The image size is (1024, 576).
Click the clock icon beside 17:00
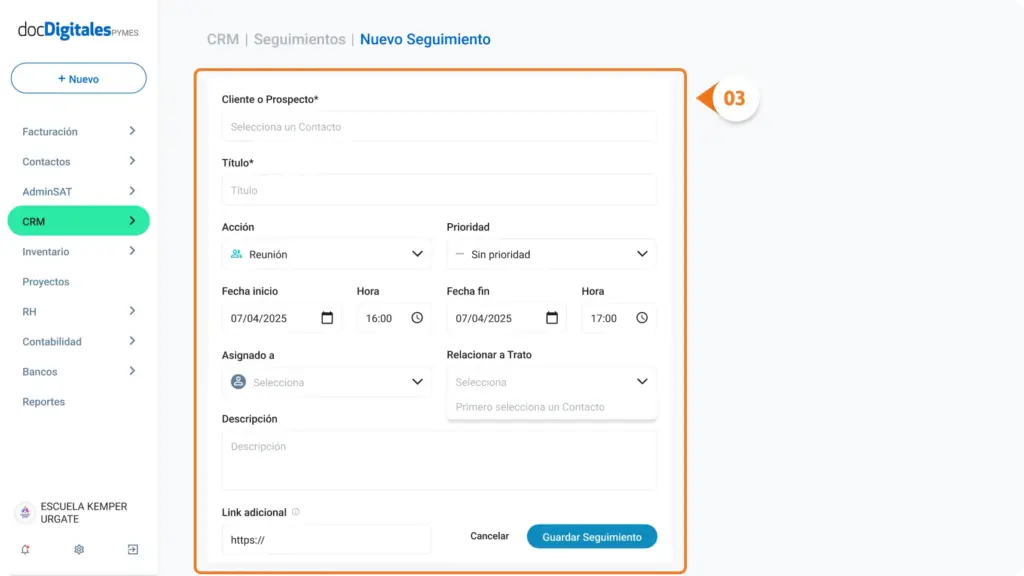click(642, 318)
